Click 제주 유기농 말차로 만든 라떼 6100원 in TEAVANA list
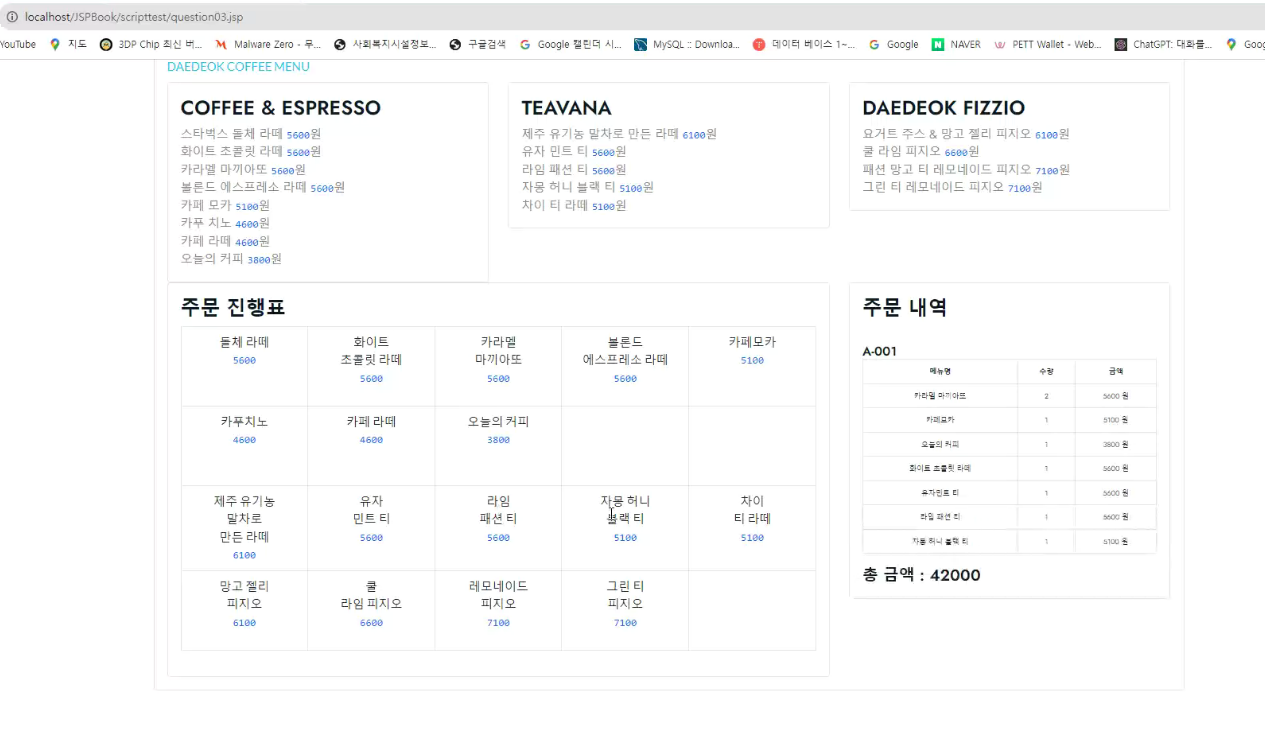This screenshot has width=1265, height=729. pyautogui.click(x=619, y=134)
